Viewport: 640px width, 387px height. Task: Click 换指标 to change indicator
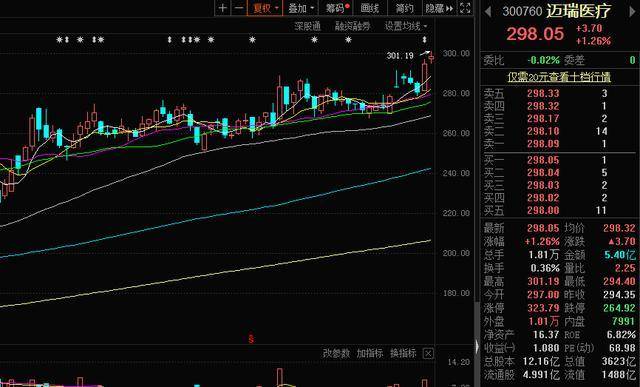click(403, 353)
